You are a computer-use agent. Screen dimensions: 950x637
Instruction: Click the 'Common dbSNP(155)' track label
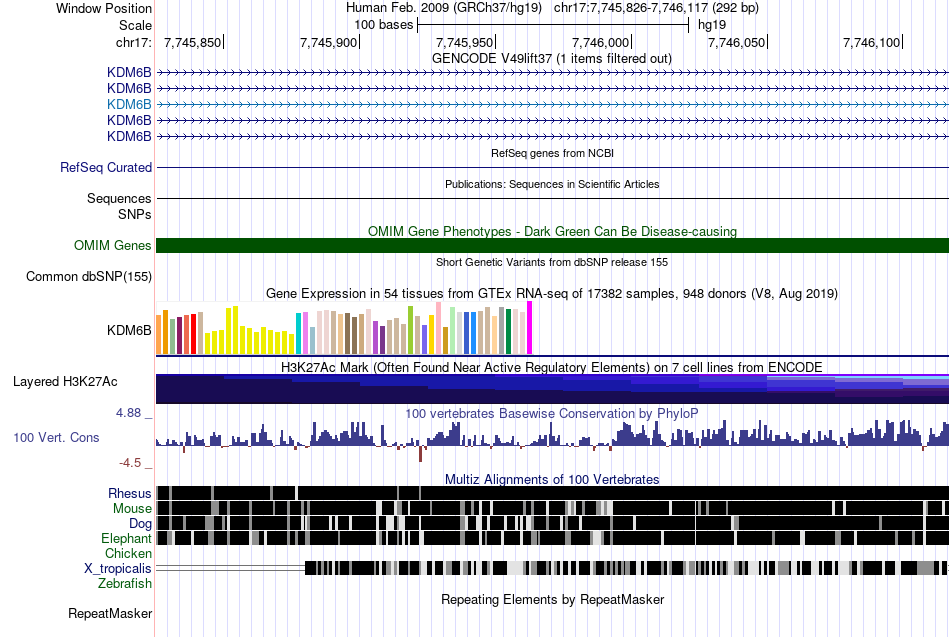click(89, 276)
